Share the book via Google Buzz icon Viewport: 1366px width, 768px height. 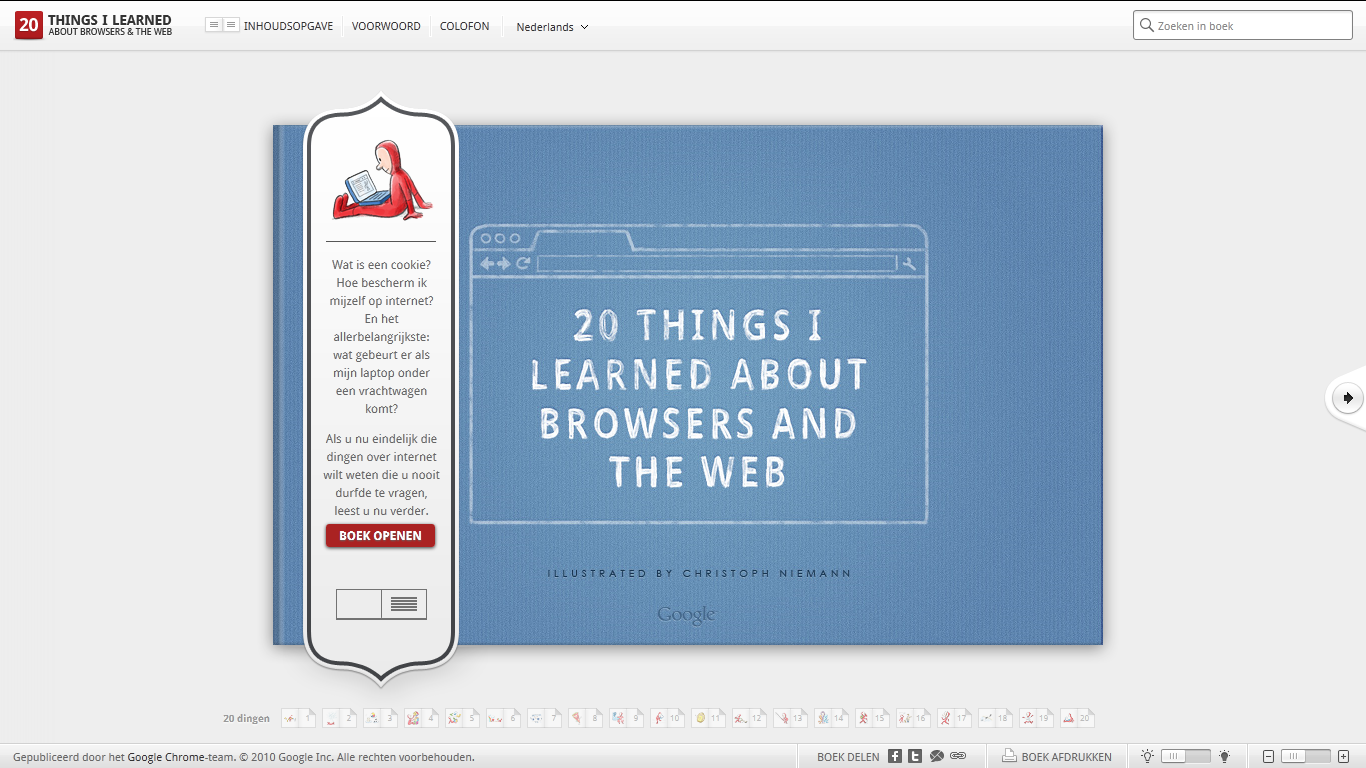937,756
